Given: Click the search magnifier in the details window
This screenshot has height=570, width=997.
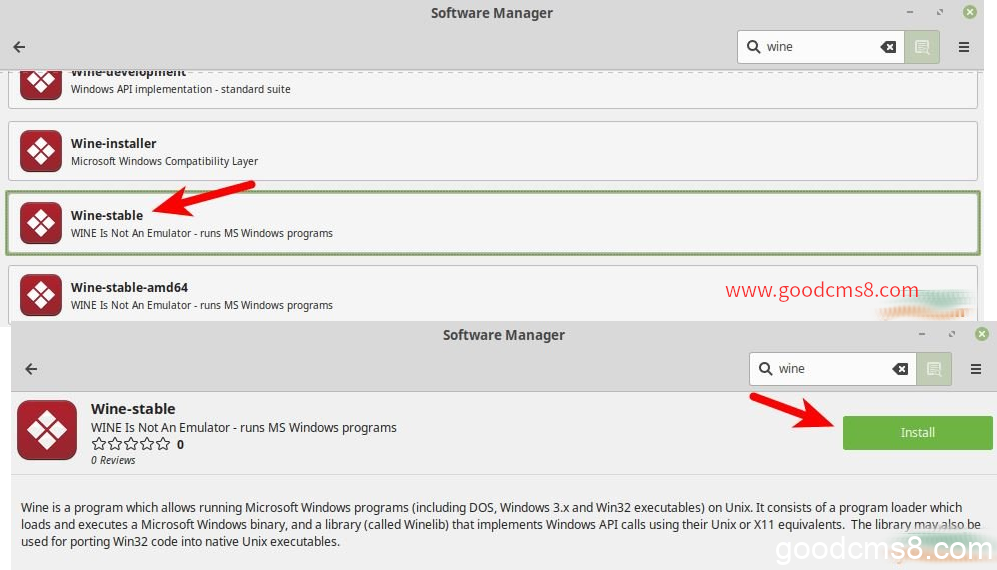Looking at the screenshot, I should (766, 368).
